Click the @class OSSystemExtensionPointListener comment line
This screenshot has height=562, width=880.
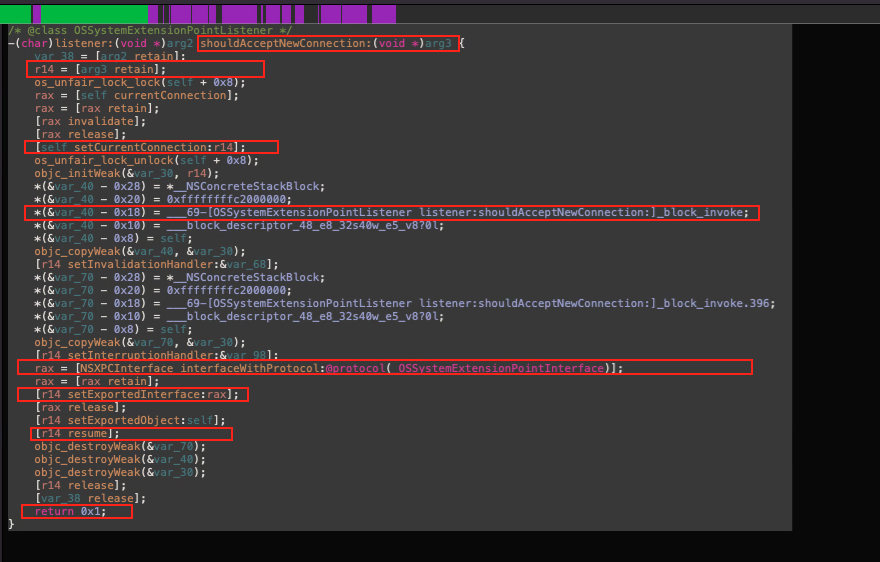coord(150,30)
